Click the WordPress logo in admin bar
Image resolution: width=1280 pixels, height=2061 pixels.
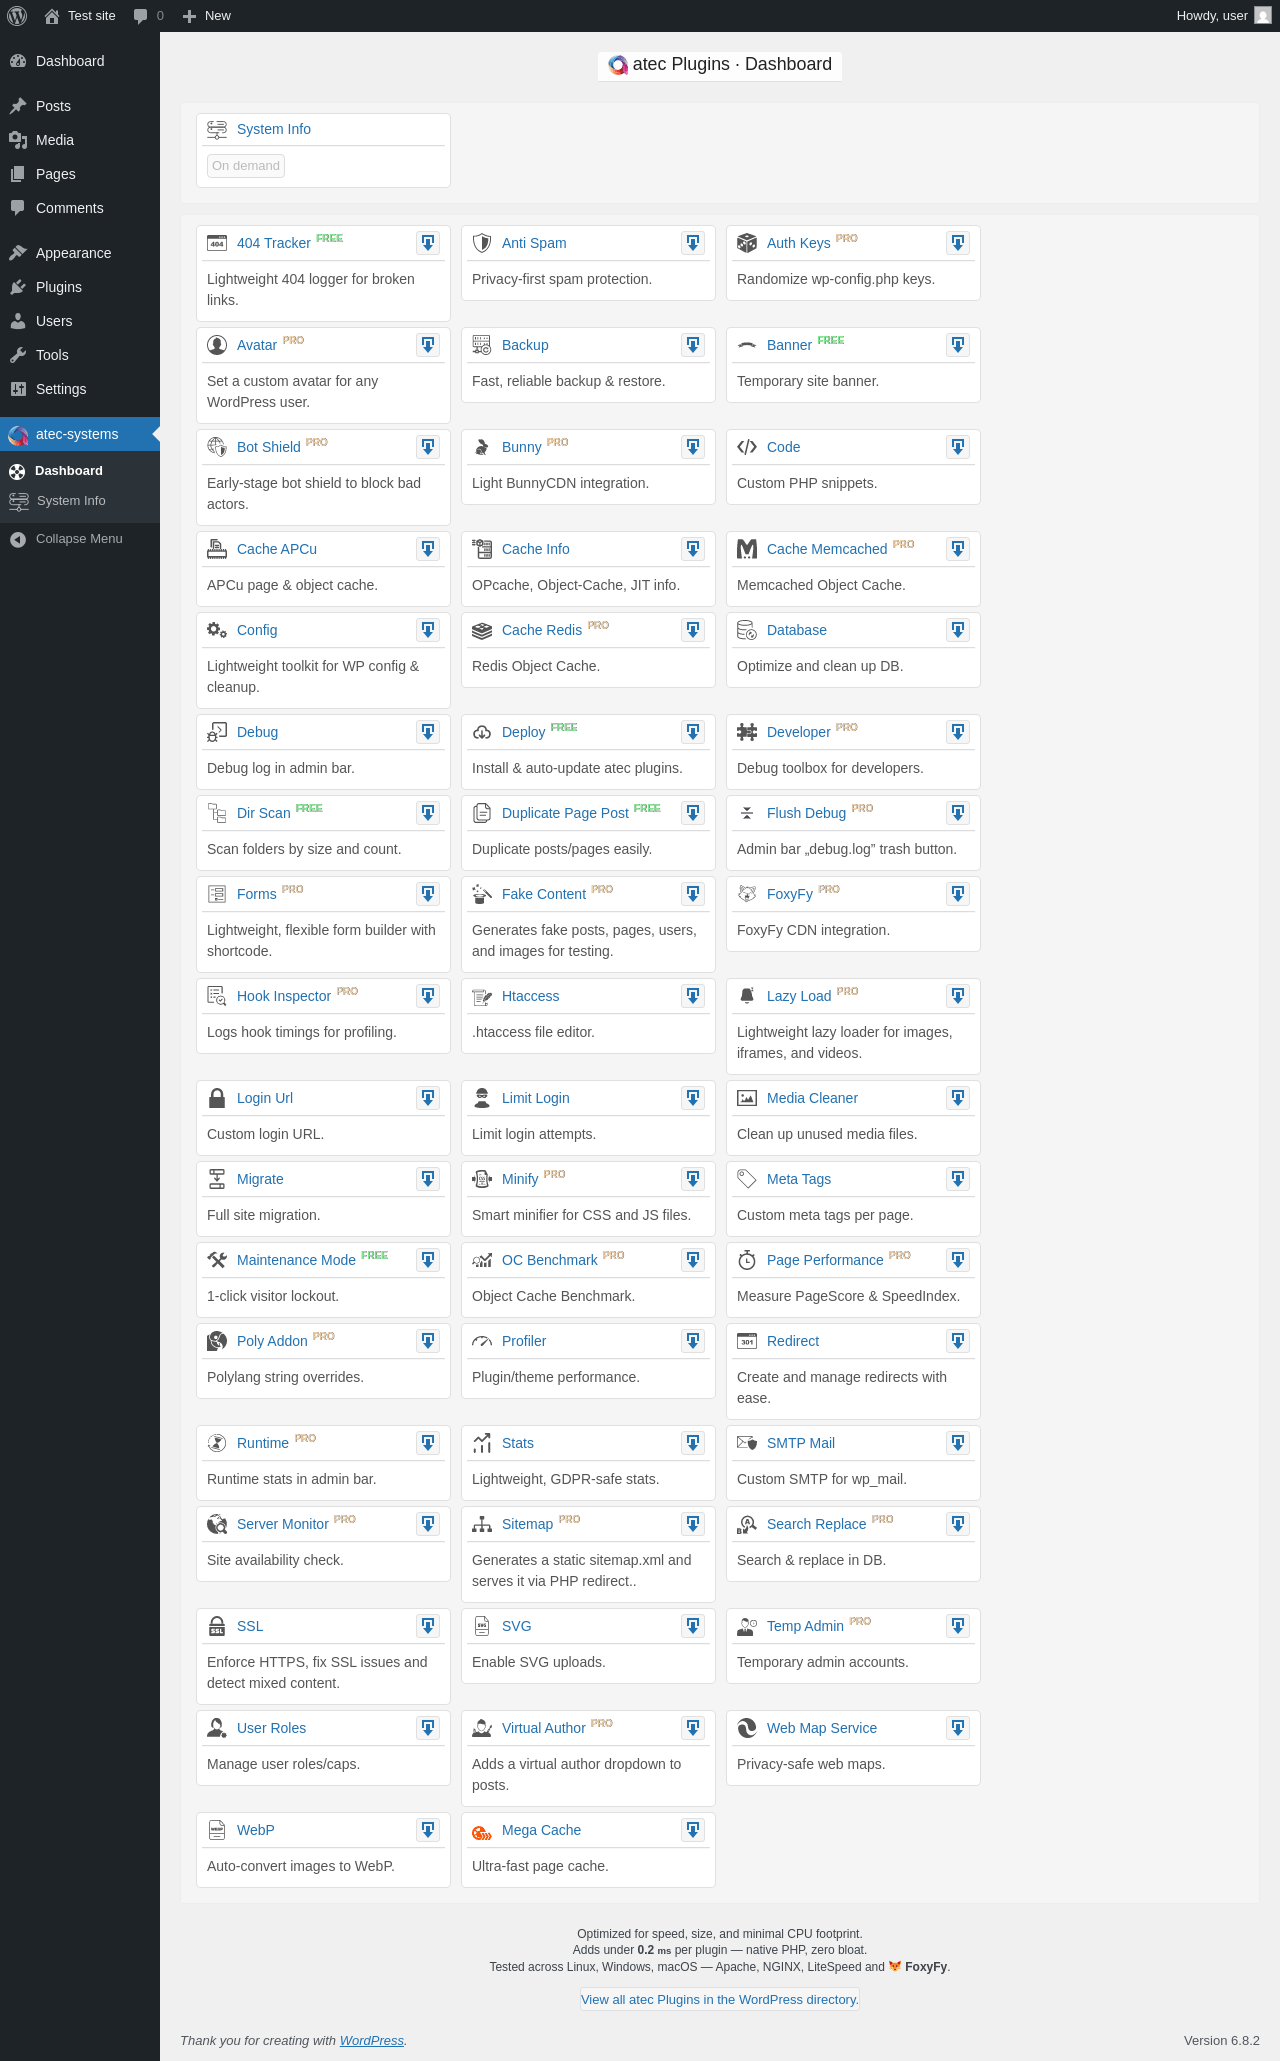pos(16,16)
